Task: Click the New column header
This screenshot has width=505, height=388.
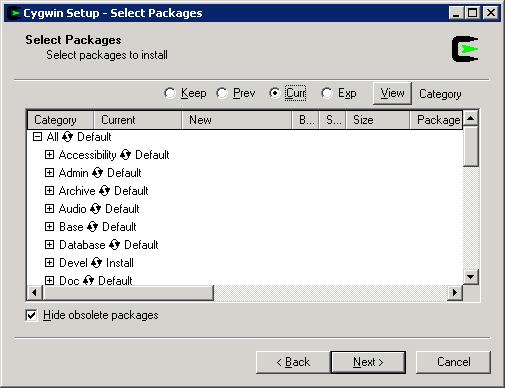Action: coord(237,120)
